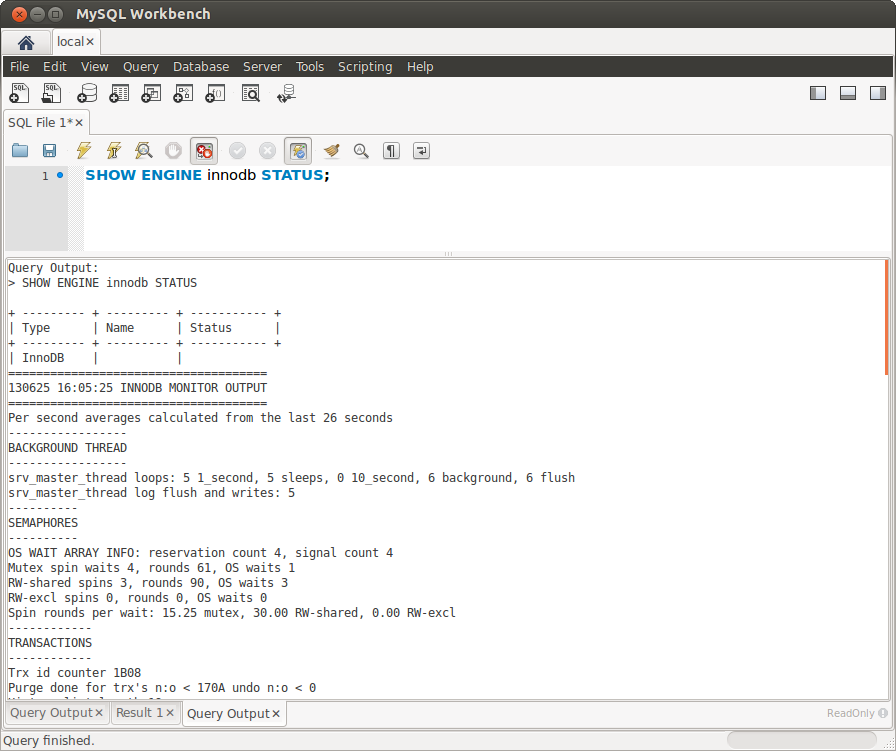Beautify the SQL script with the broom icon
896x751 pixels.
330,150
